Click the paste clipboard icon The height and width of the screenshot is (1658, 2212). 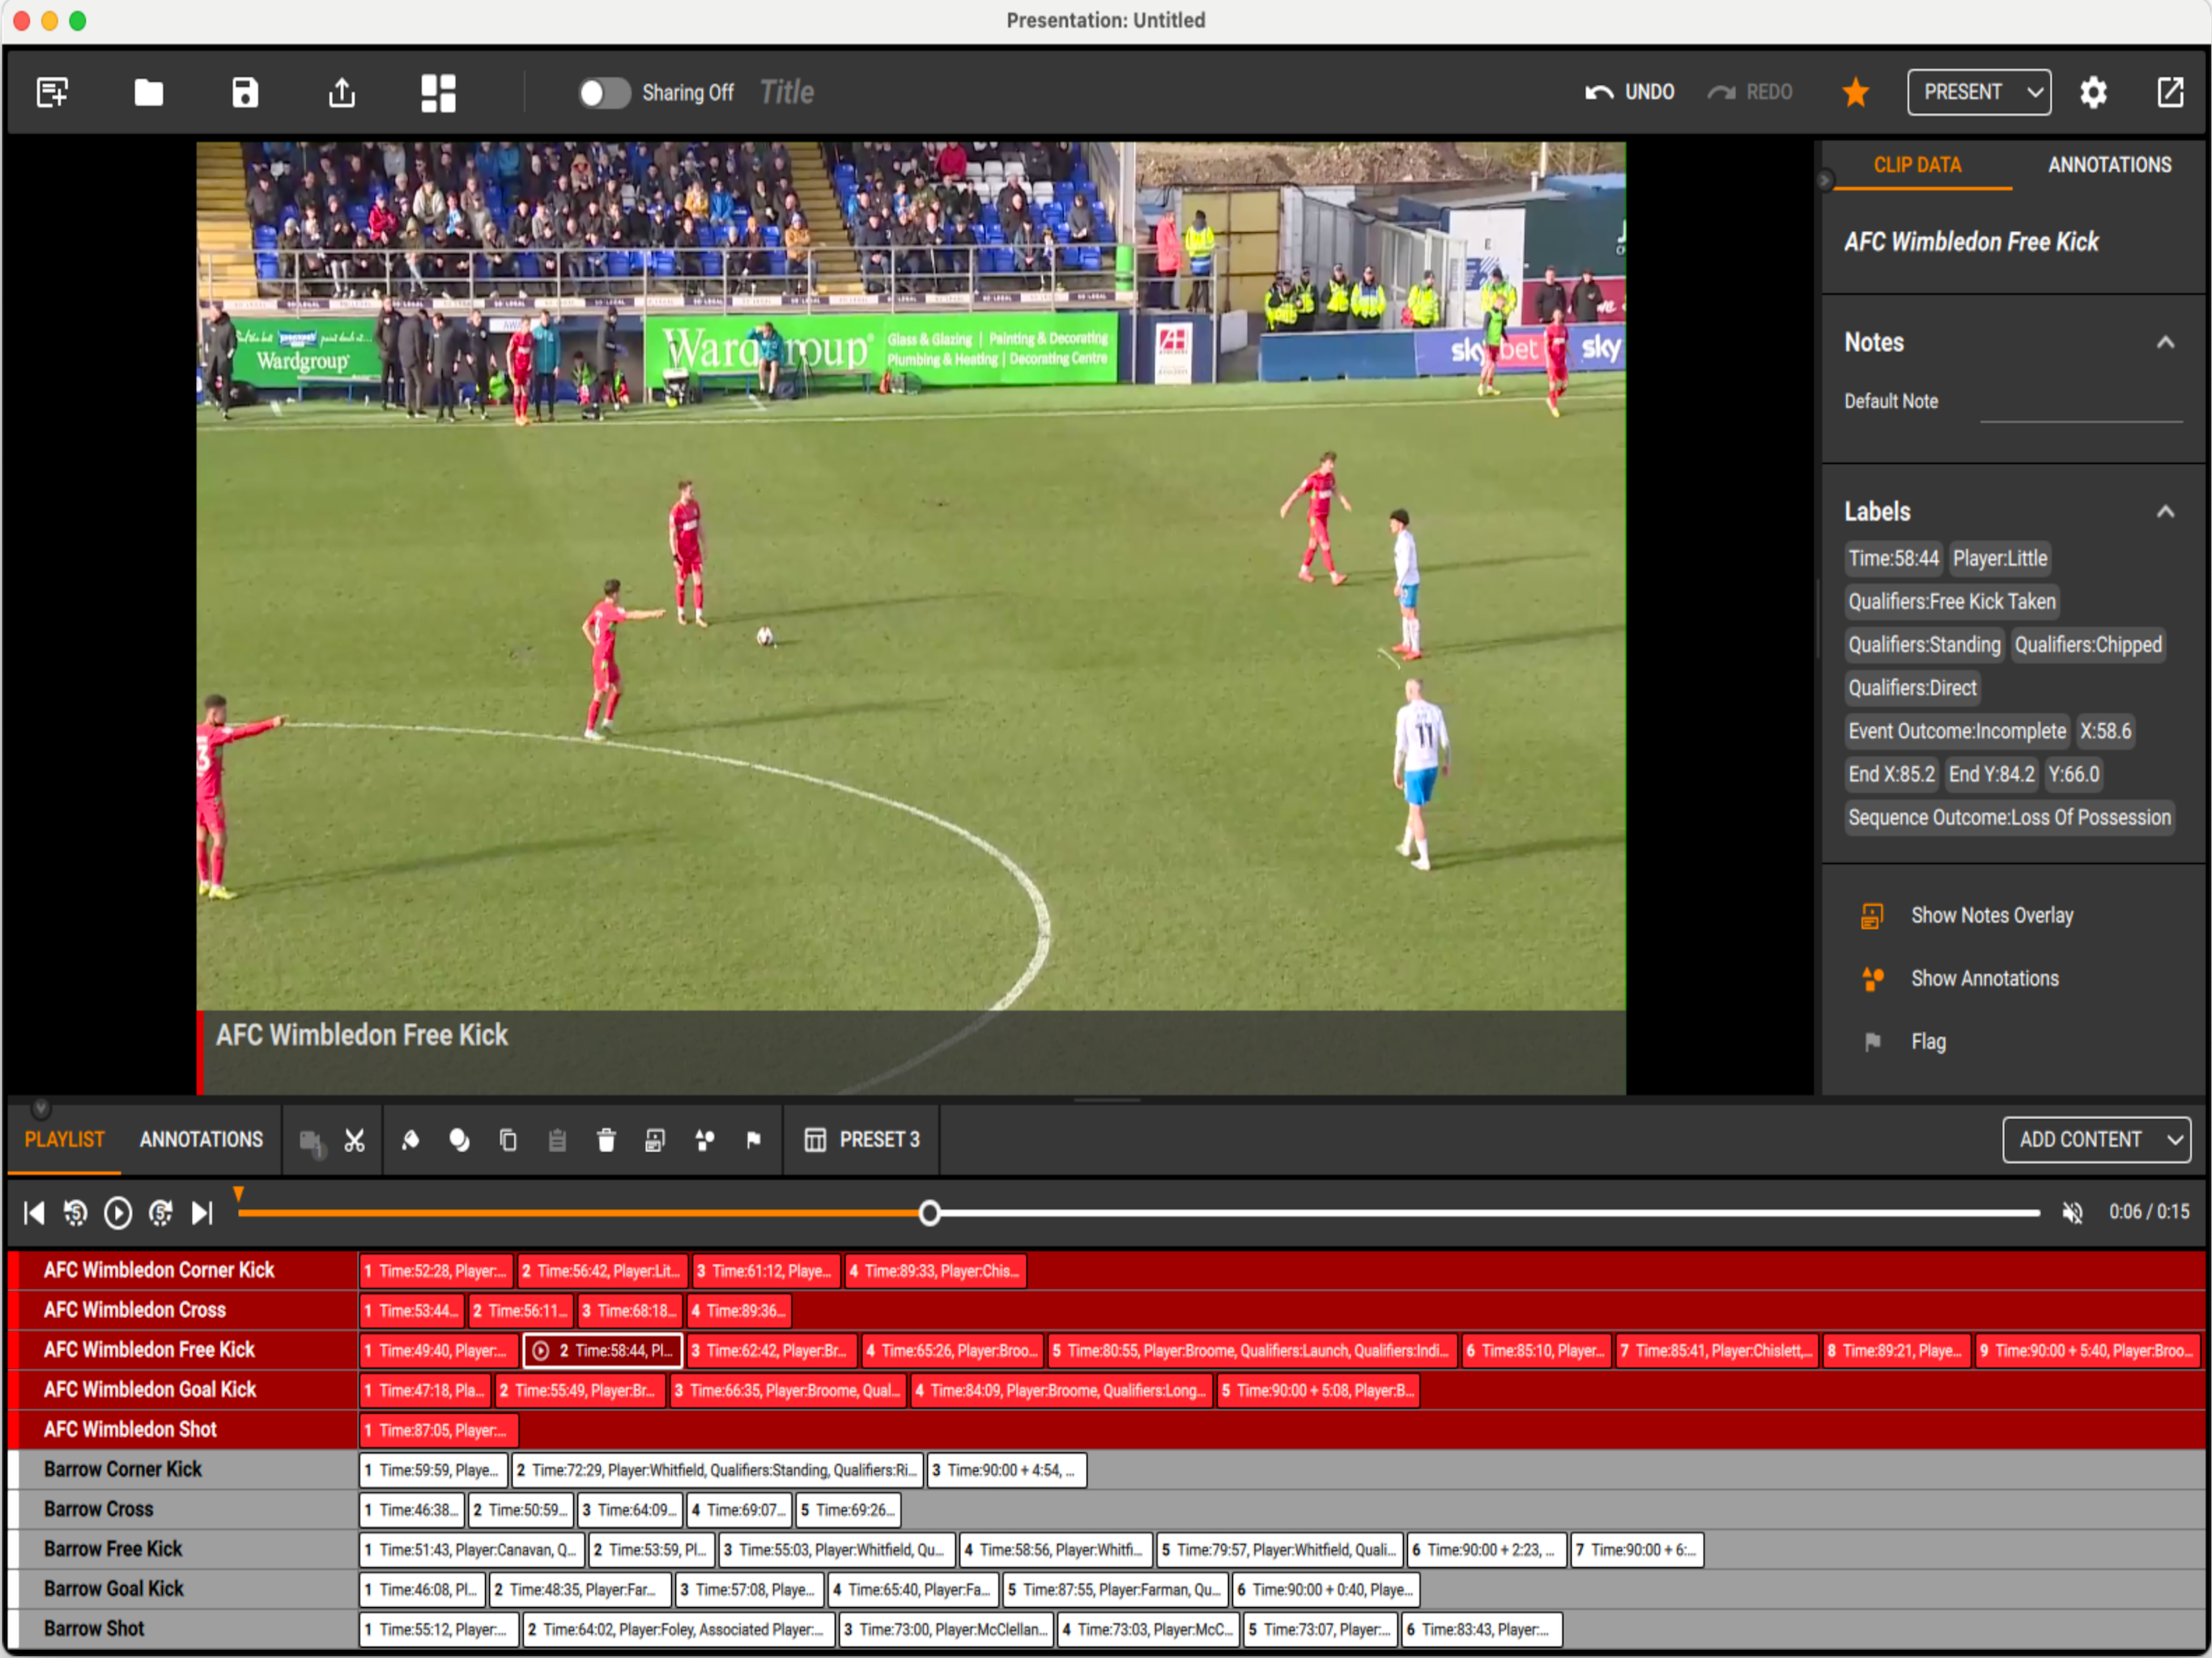click(x=557, y=1140)
